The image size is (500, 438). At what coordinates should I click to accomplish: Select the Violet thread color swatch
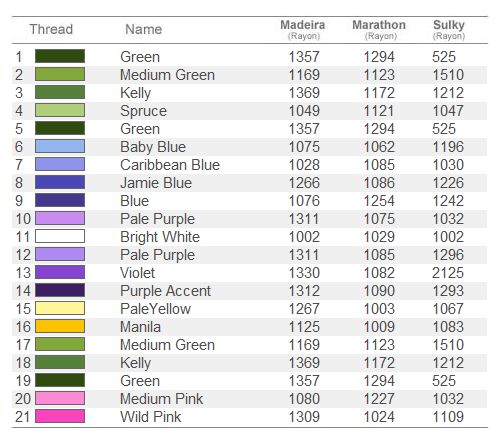pyautogui.click(x=60, y=272)
